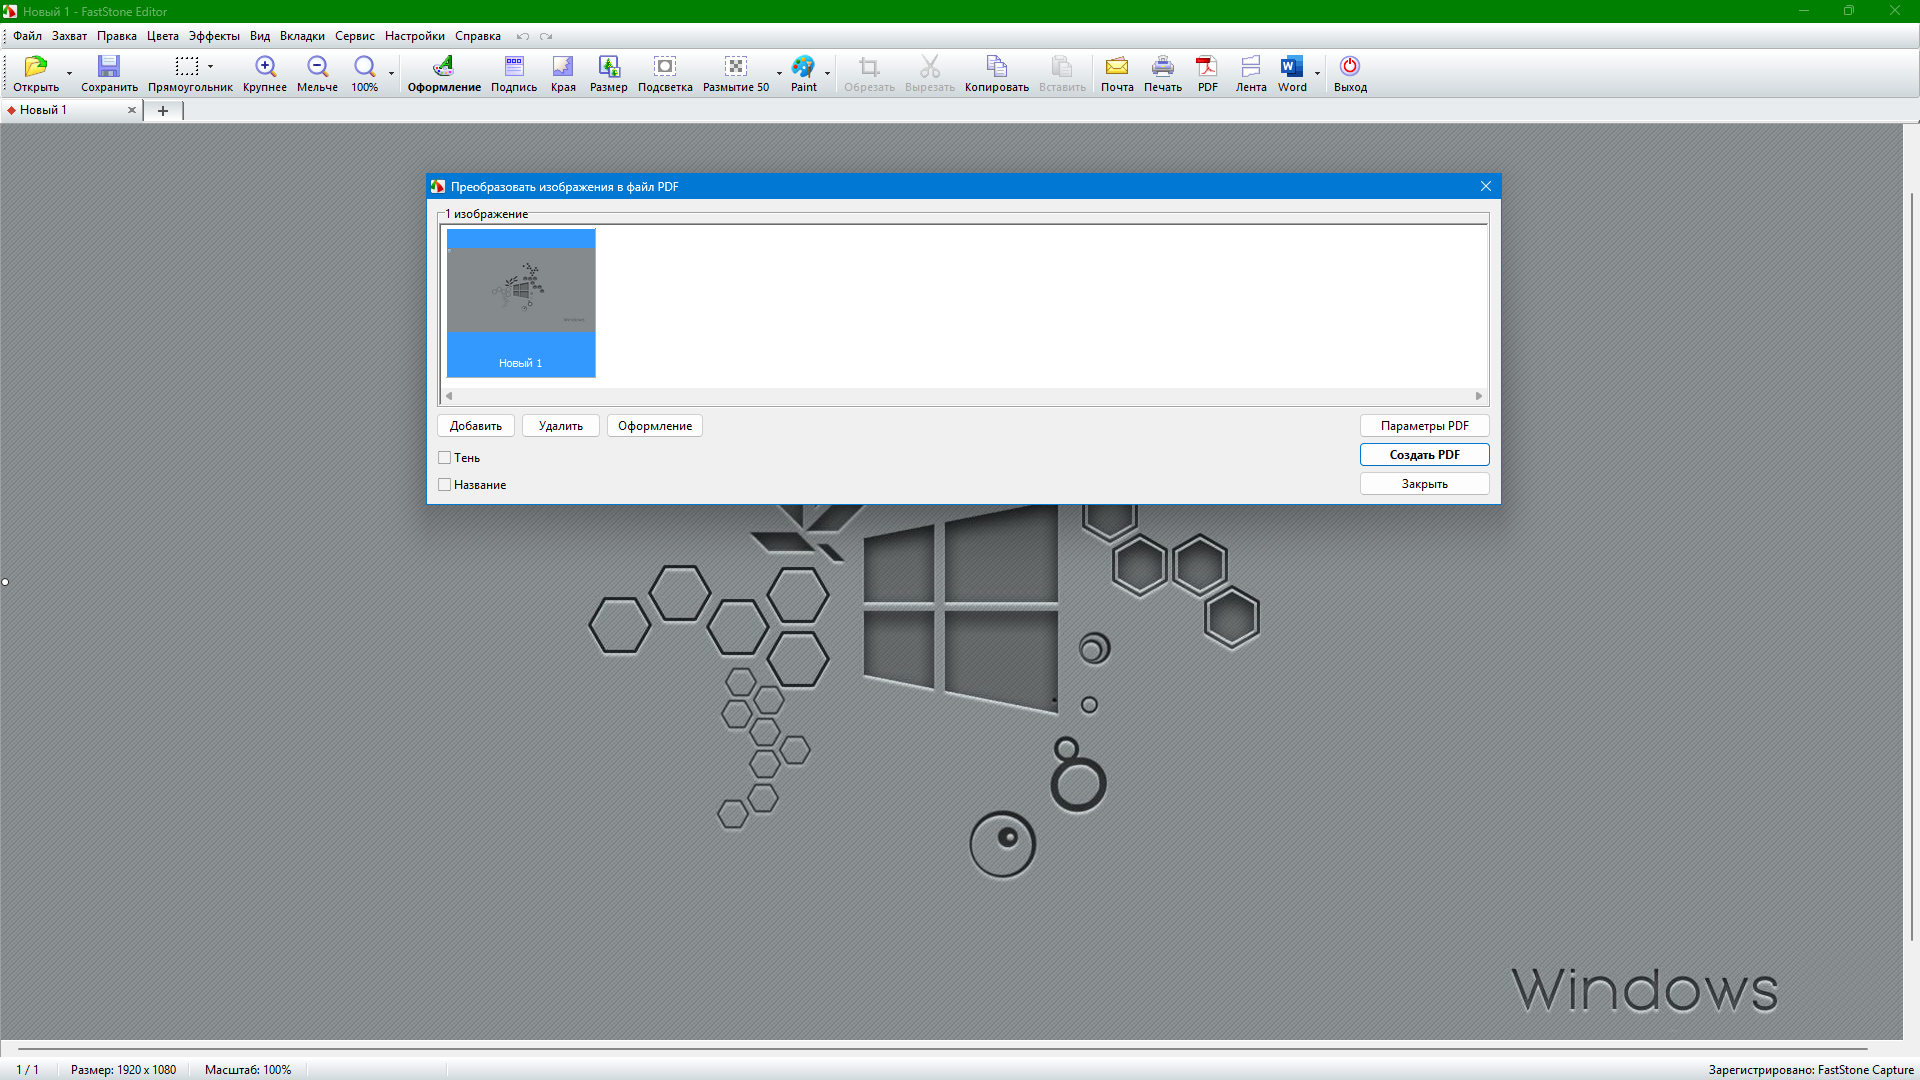Enable the Тень checkbox
Image resolution: width=1920 pixels, height=1080 pixels.
(x=445, y=458)
